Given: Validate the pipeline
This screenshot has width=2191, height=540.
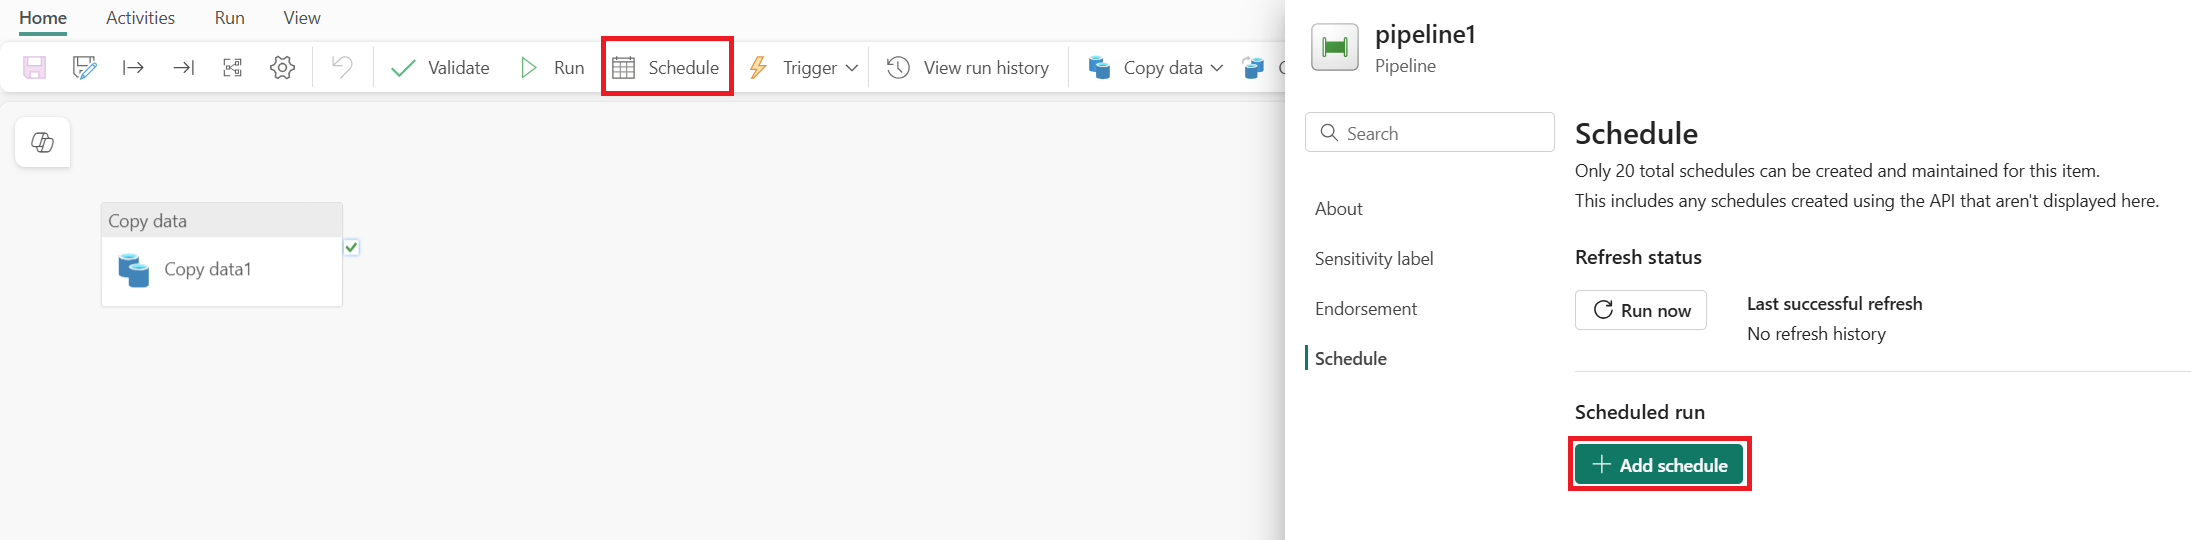Looking at the screenshot, I should (440, 68).
